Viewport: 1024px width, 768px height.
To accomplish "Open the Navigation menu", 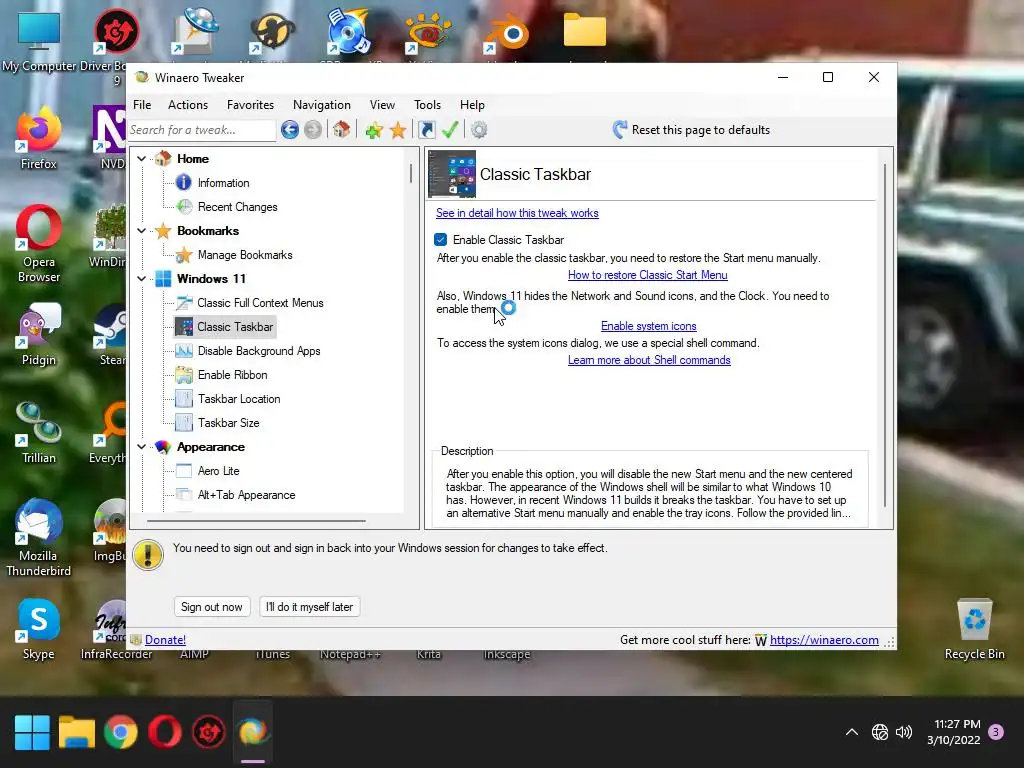I will coord(321,104).
